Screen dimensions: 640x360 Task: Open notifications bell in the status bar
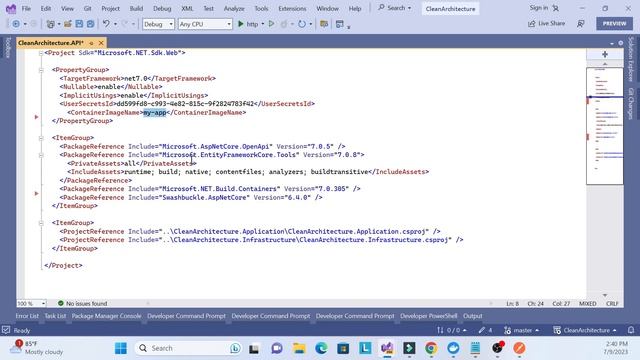[631, 330]
